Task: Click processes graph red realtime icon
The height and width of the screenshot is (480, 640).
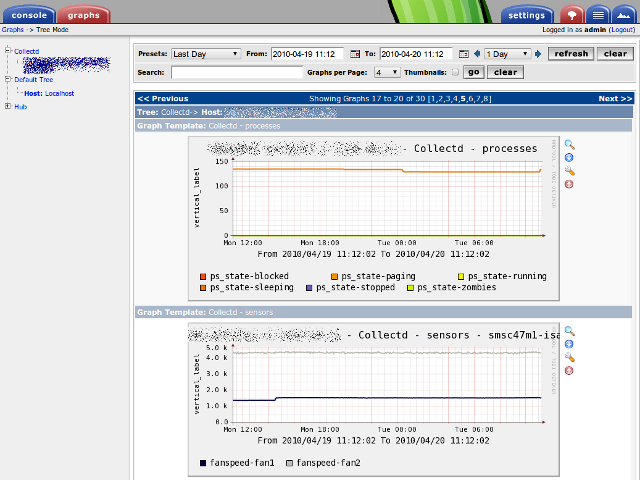Action: coord(569,184)
